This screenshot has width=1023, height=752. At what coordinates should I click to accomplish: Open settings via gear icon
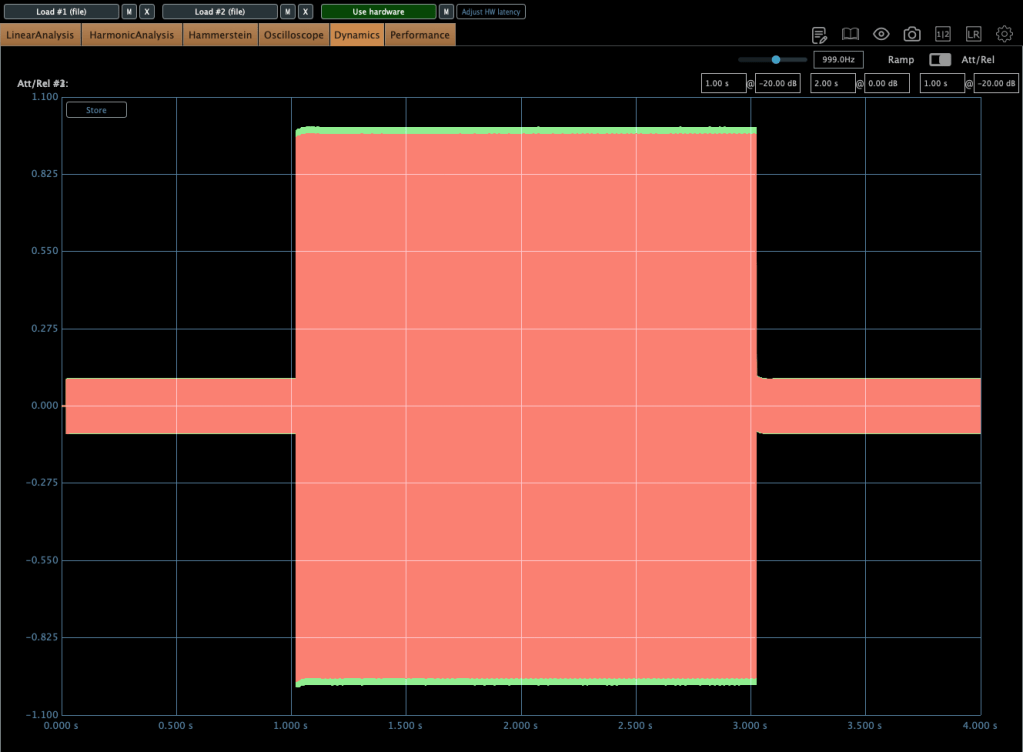(1004, 34)
